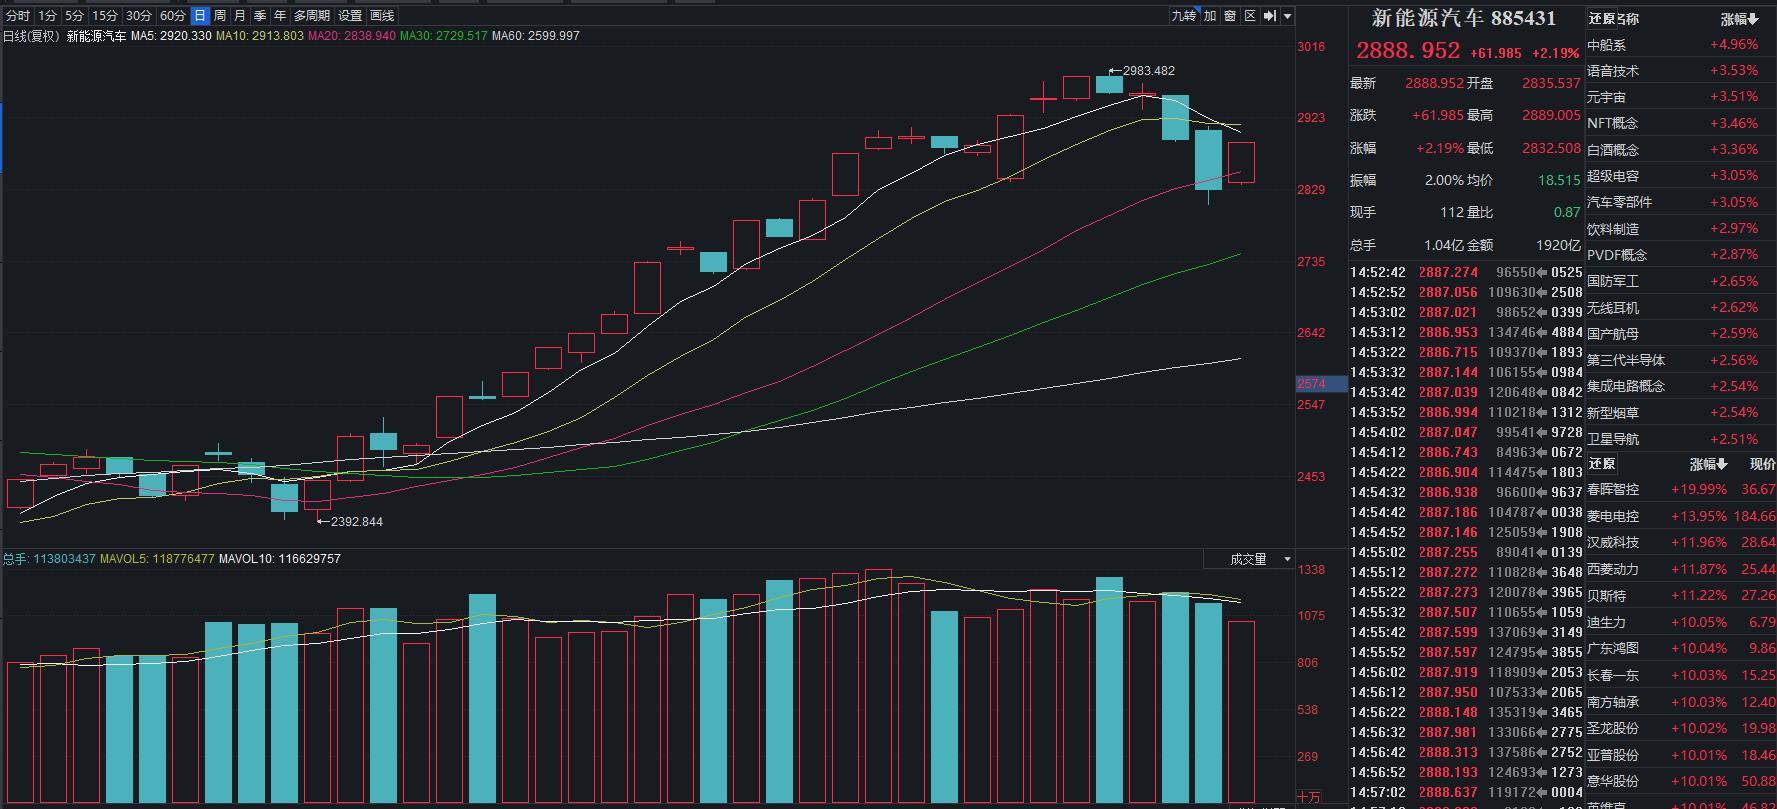Switch to 月 monthly period
The width and height of the screenshot is (1777, 809).
[240, 16]
